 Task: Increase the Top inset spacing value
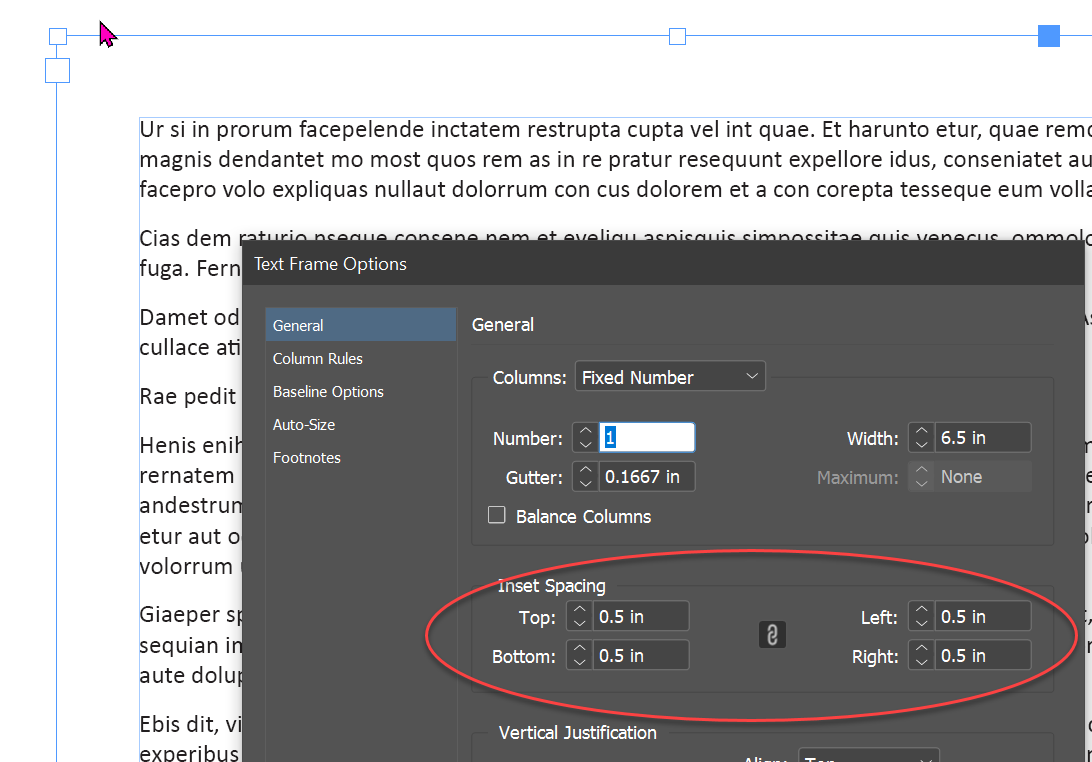pyautogui.click(x=579, y=610)
